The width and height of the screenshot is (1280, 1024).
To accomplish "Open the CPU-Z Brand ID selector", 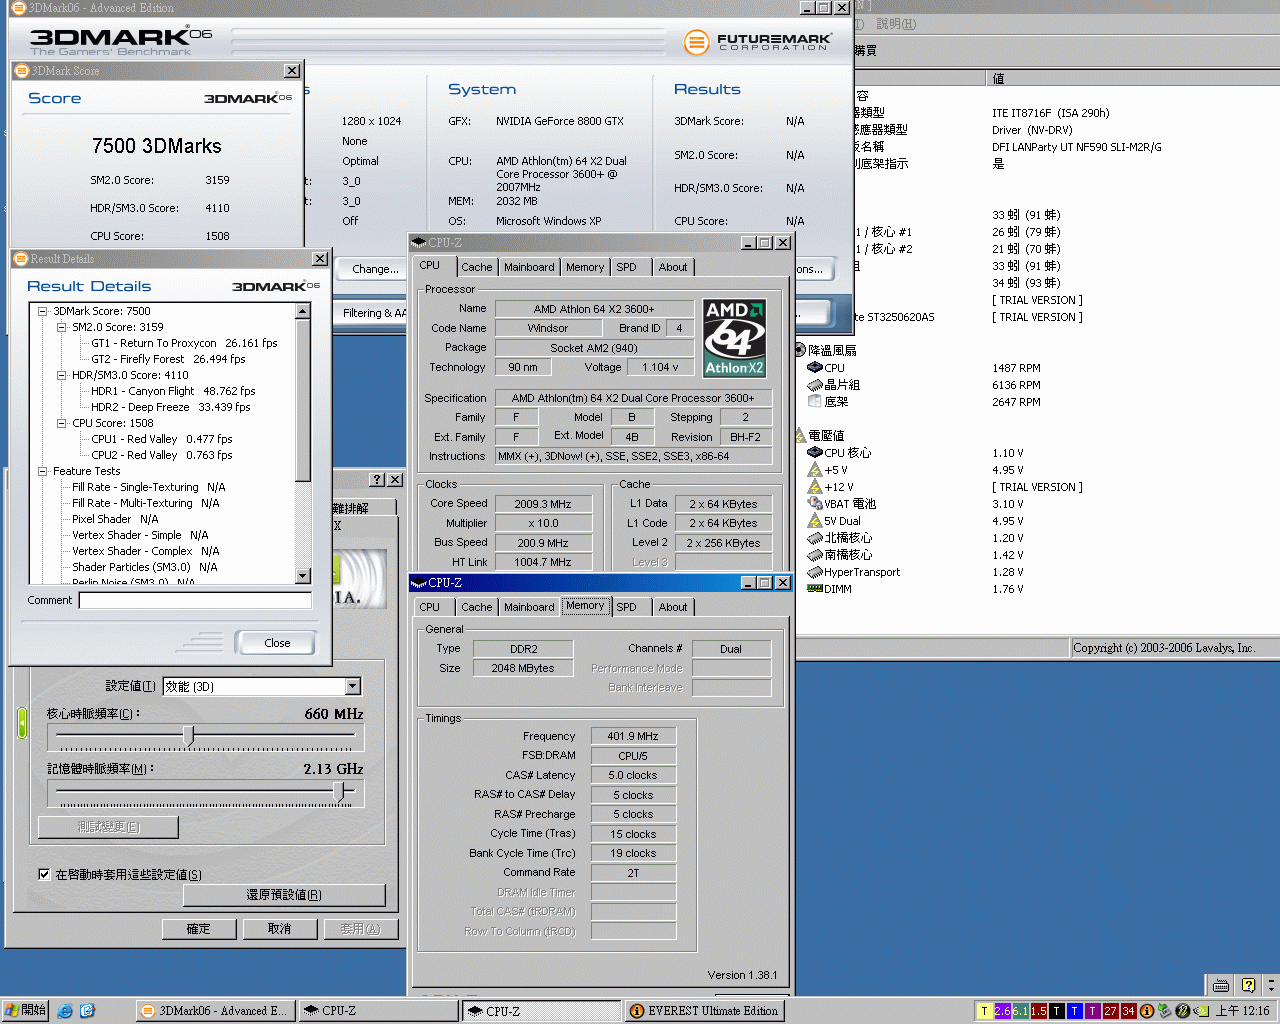I will pyautogui.click(x=679, y=328).
